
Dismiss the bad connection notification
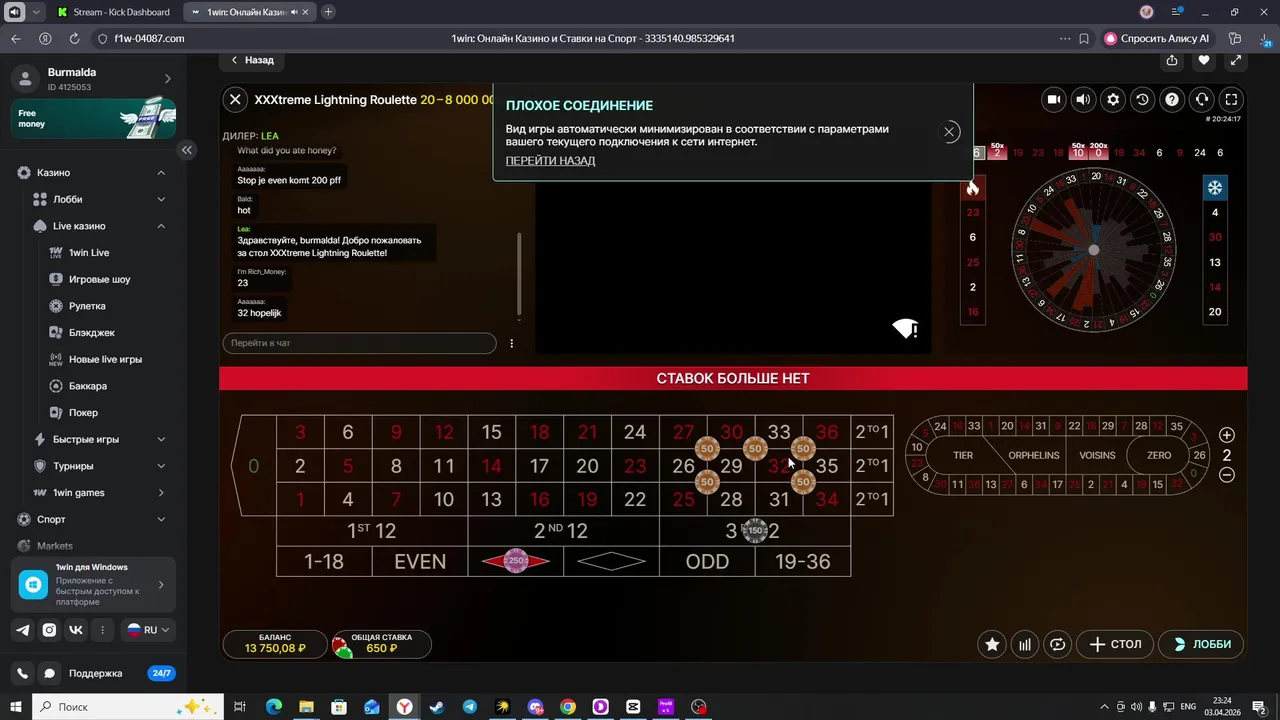(950, 132)
